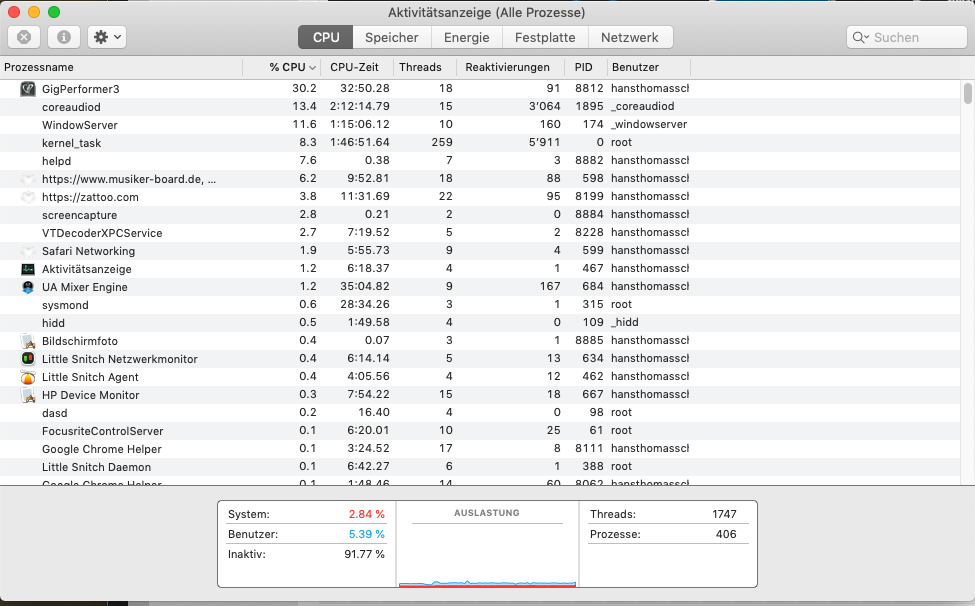This screenshot has width=975, height=606.
Task: Click the Aktivitätsanzeige app icon
Action: pos(28,269)
